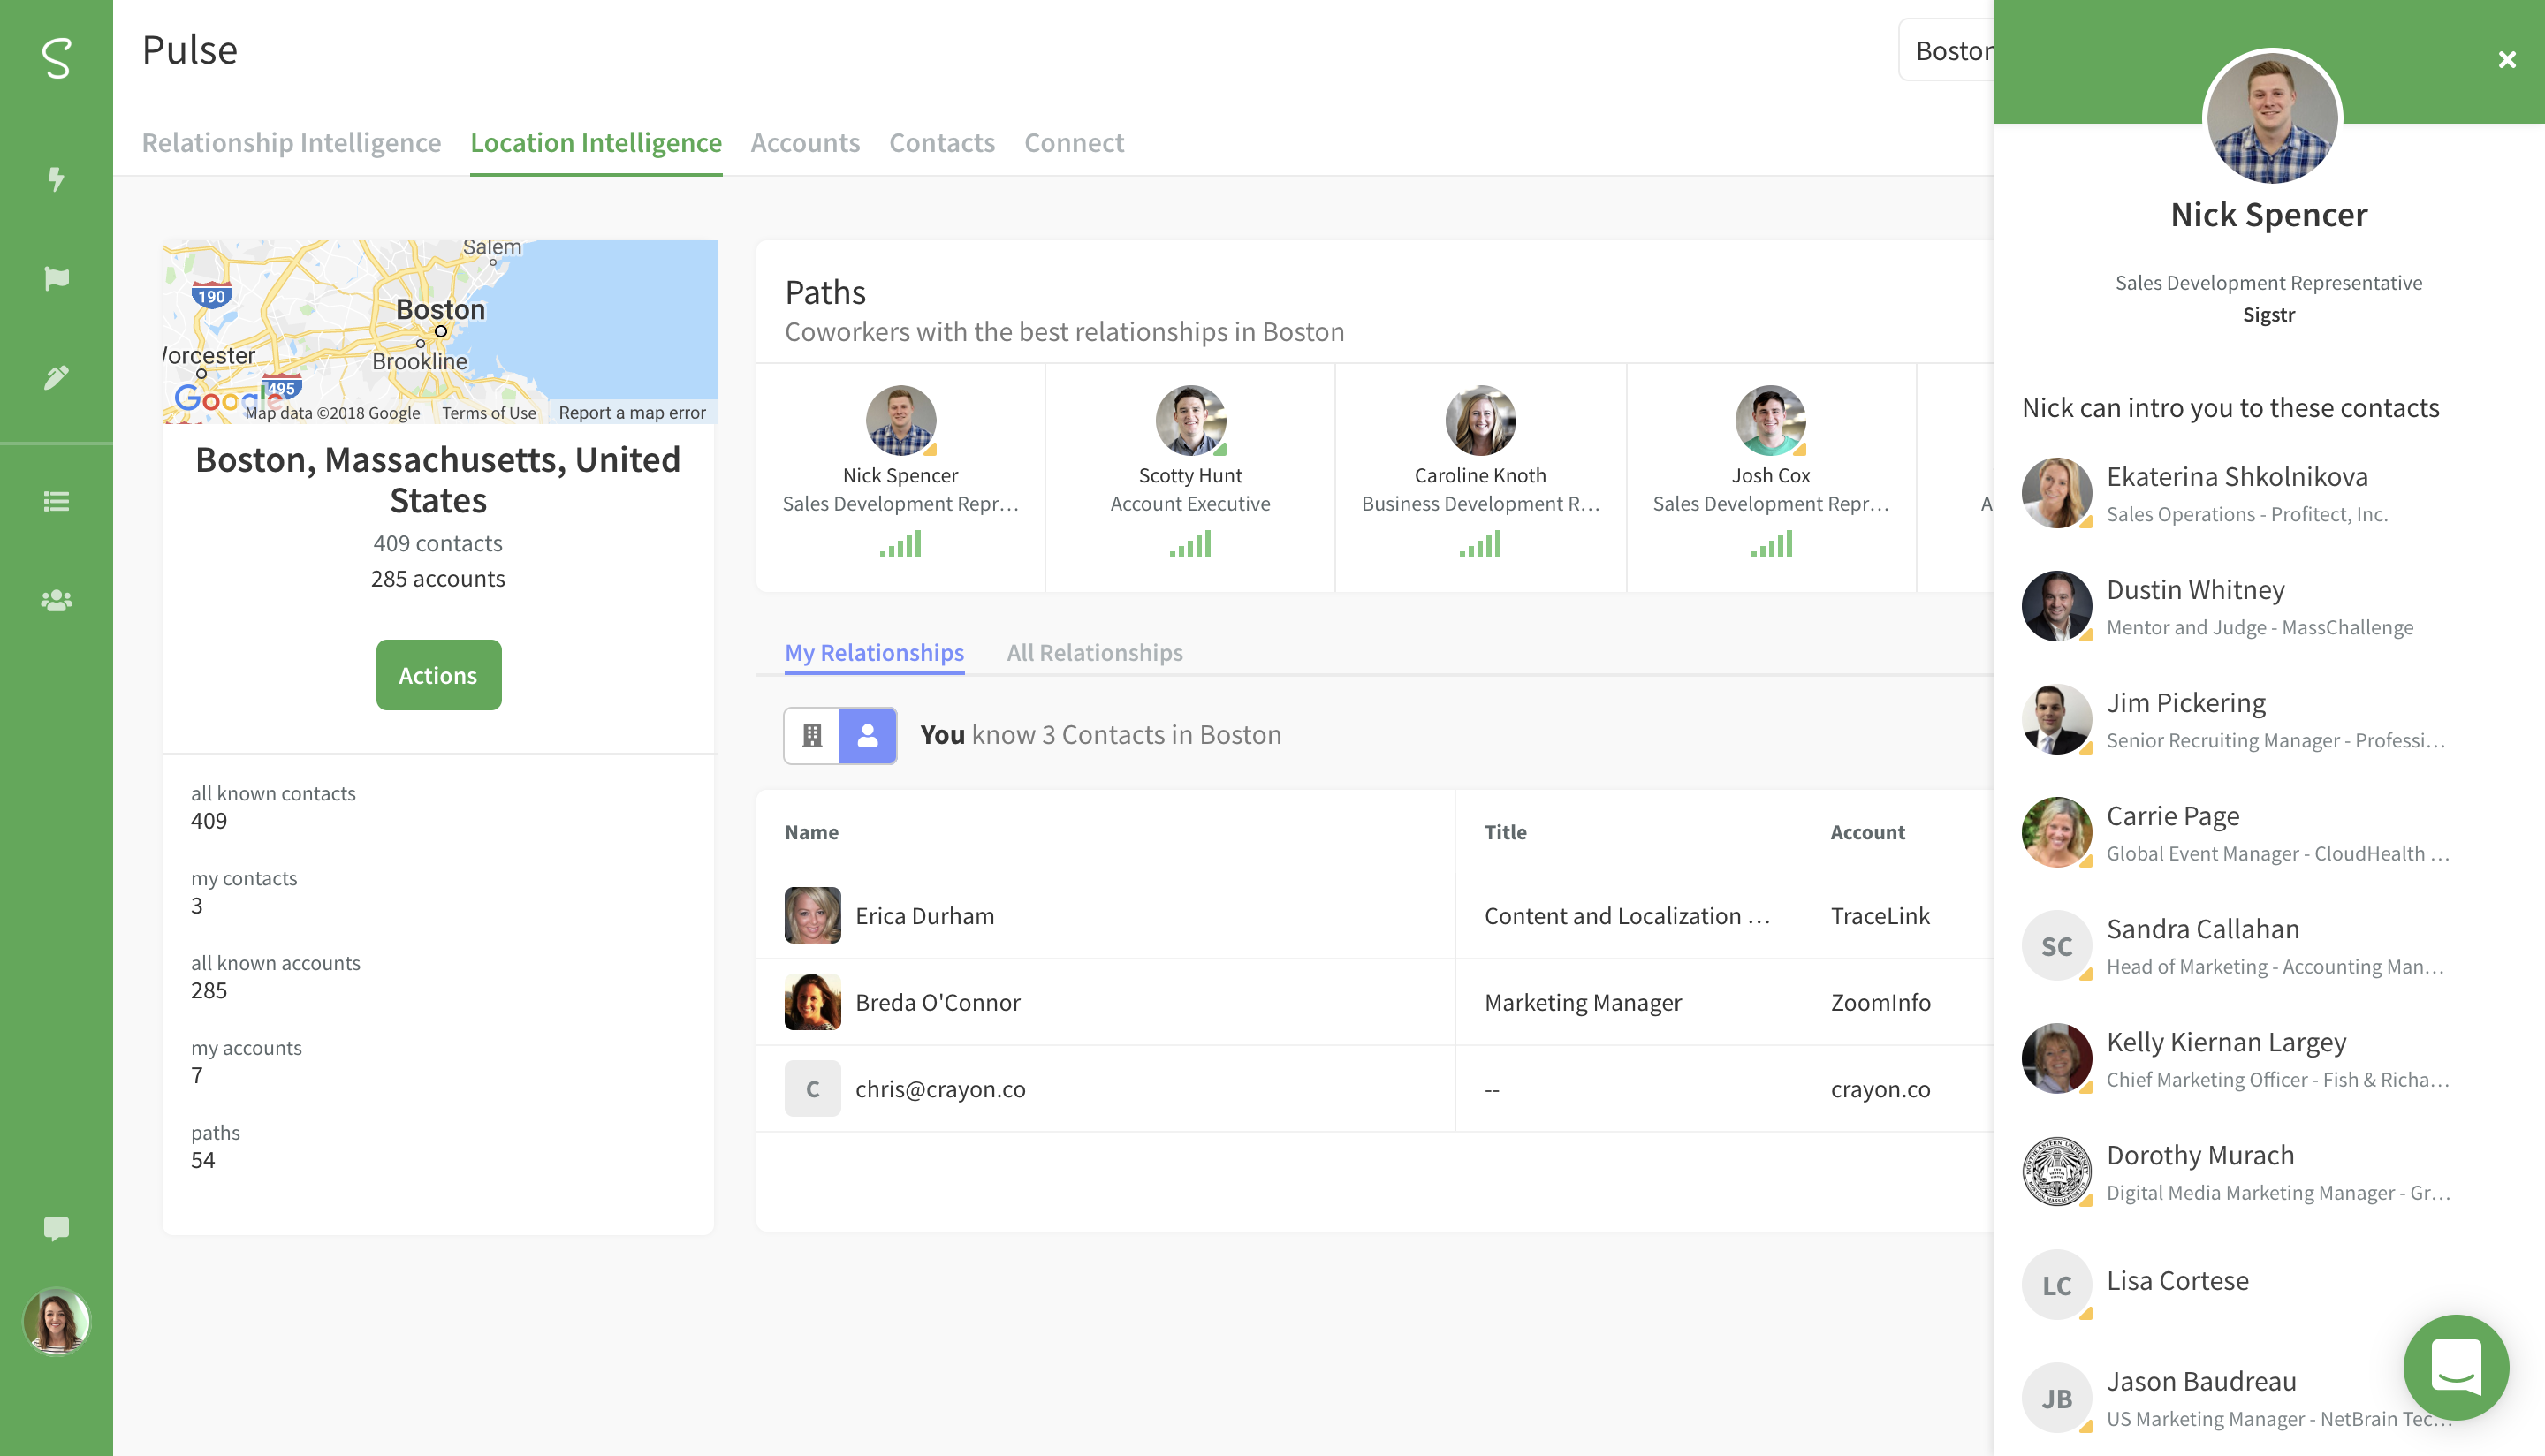Open the pencil Signatures icon in sidebar
Viewport: 2545px width, 1456px height.
[x=56, y=377]
